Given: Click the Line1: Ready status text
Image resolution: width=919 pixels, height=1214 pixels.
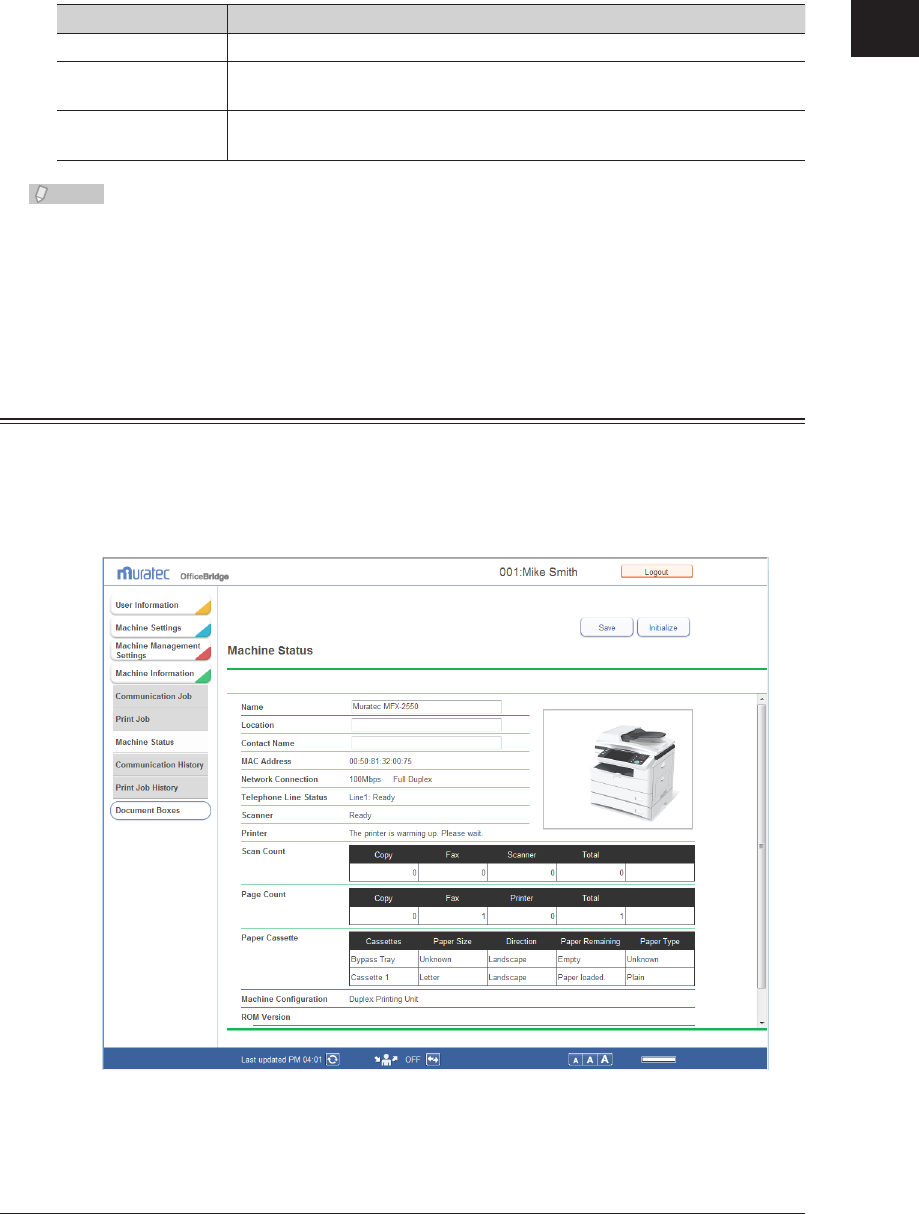Looking at the screenshot, I should pyautogui.click(x=372, y=797).
